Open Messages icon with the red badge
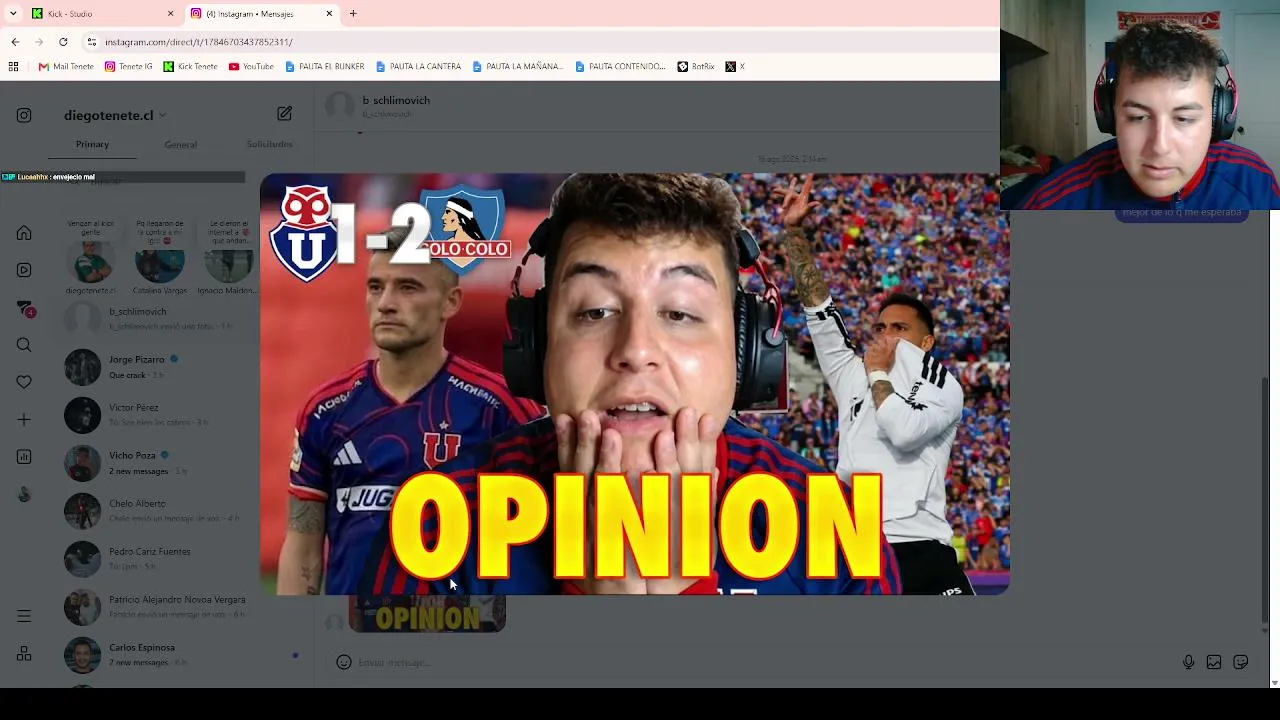 point(25,308)
